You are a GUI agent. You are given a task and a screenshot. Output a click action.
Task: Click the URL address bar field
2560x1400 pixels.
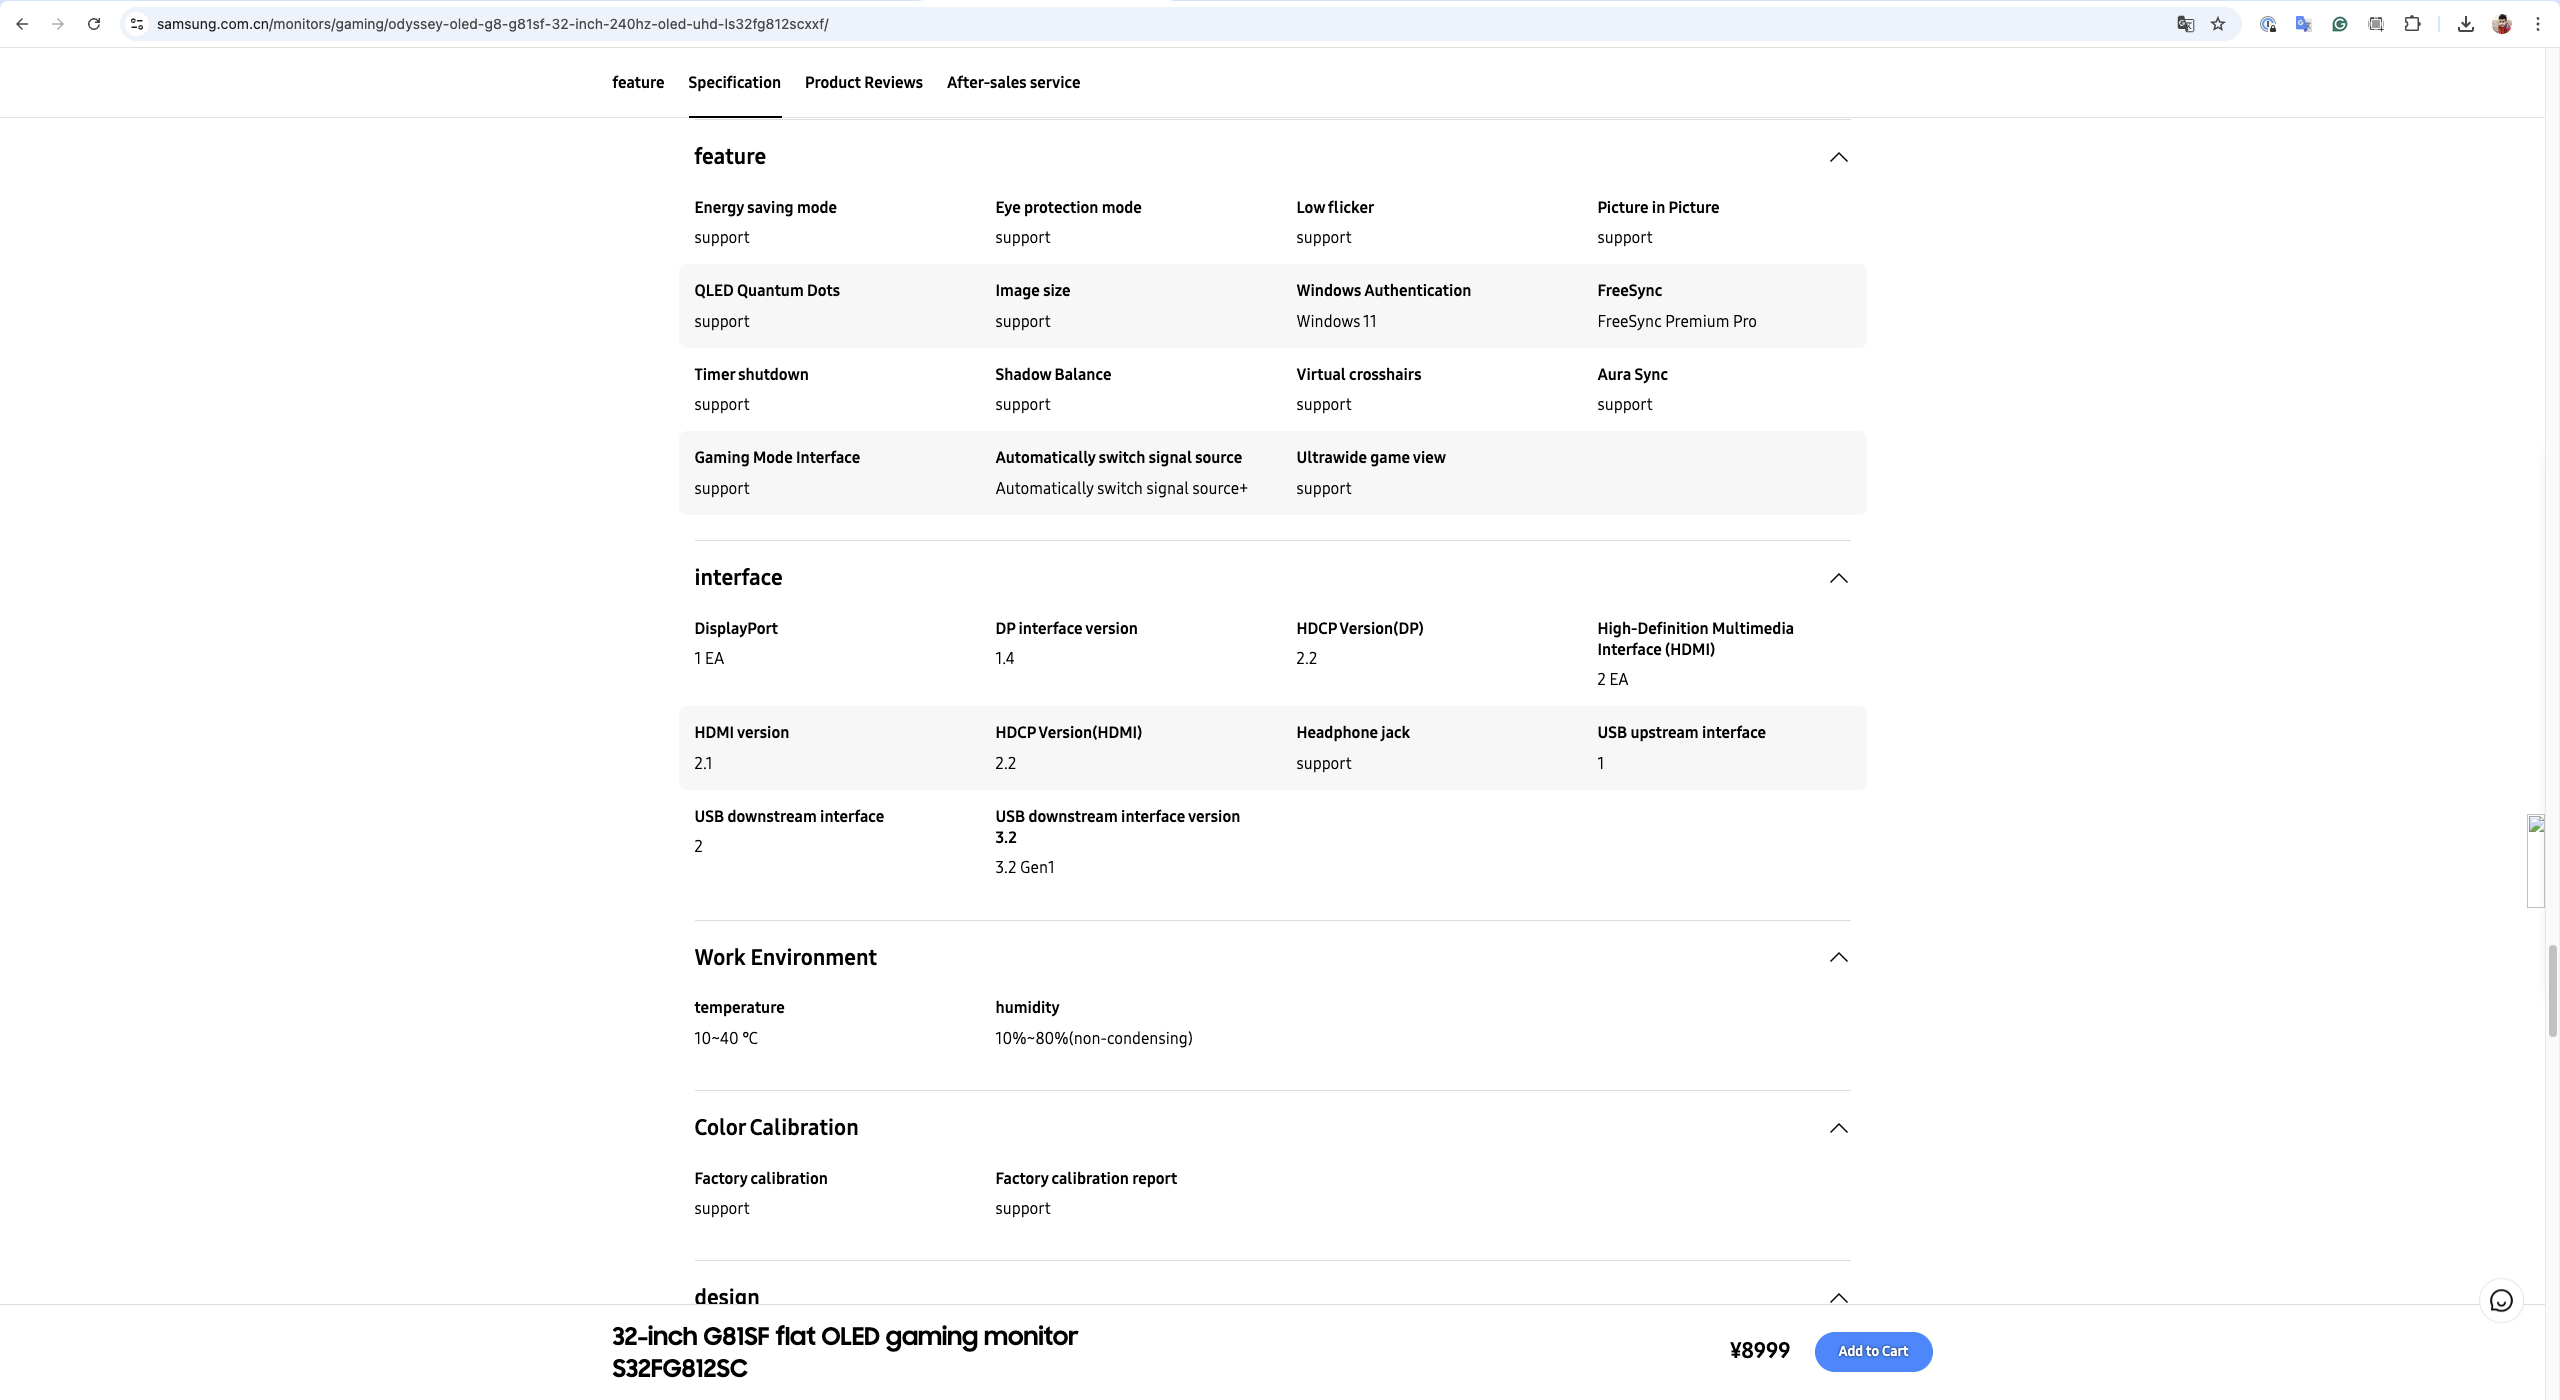coord(1100,24)
